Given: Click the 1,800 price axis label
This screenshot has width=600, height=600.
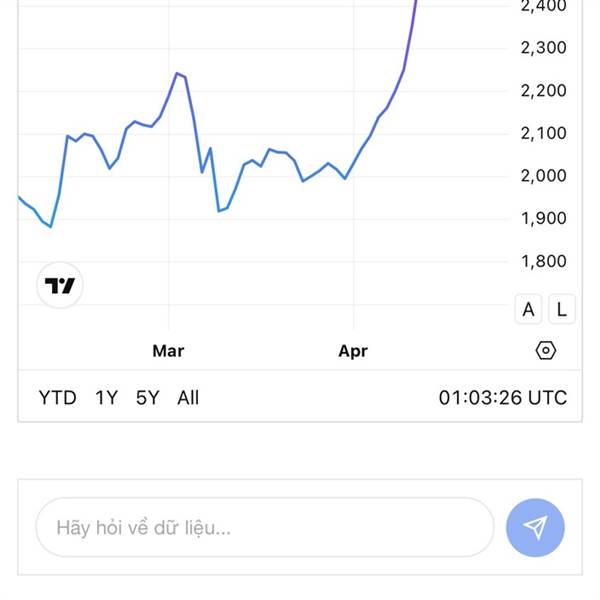Looking at the screenshot, I should click(x=543, y=262).
